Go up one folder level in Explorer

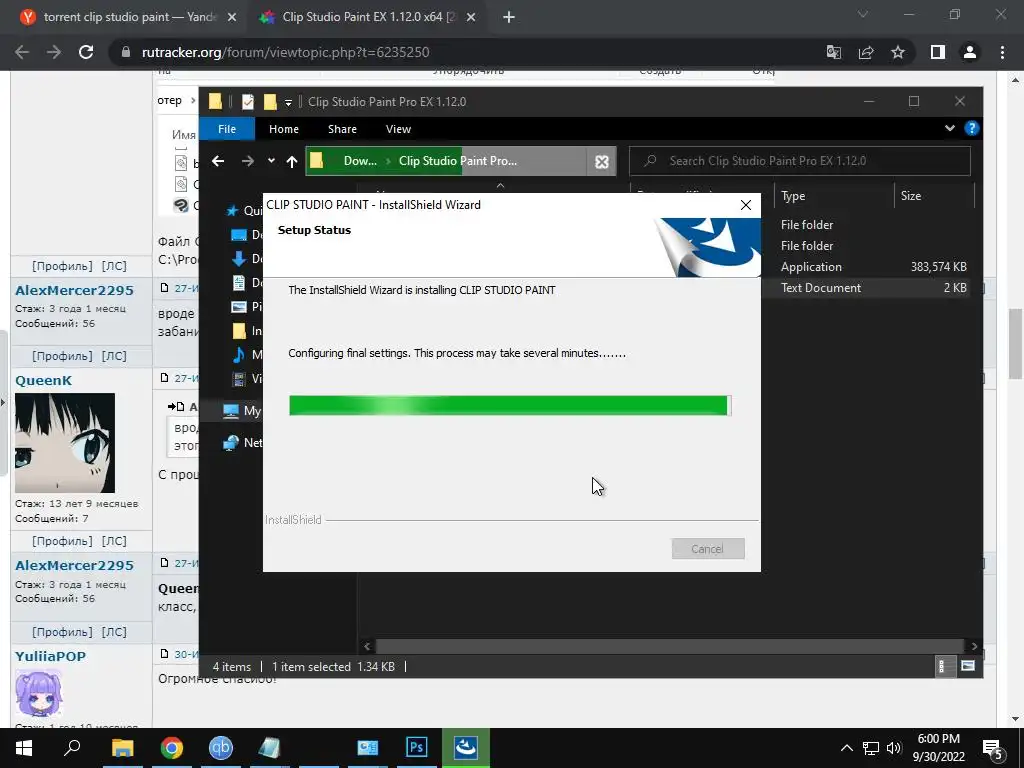[x=292, y=161]
